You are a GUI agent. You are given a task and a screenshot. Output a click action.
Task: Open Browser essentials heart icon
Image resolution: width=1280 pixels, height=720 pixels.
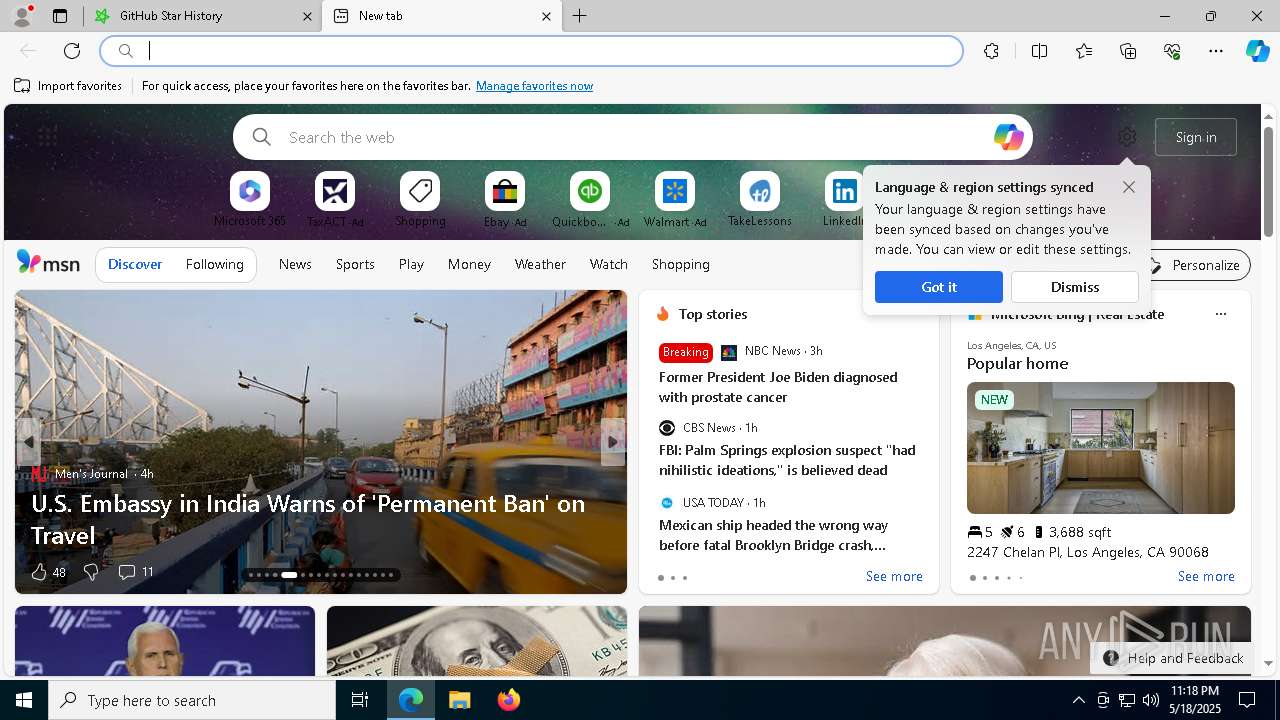tap(1172, 51)
